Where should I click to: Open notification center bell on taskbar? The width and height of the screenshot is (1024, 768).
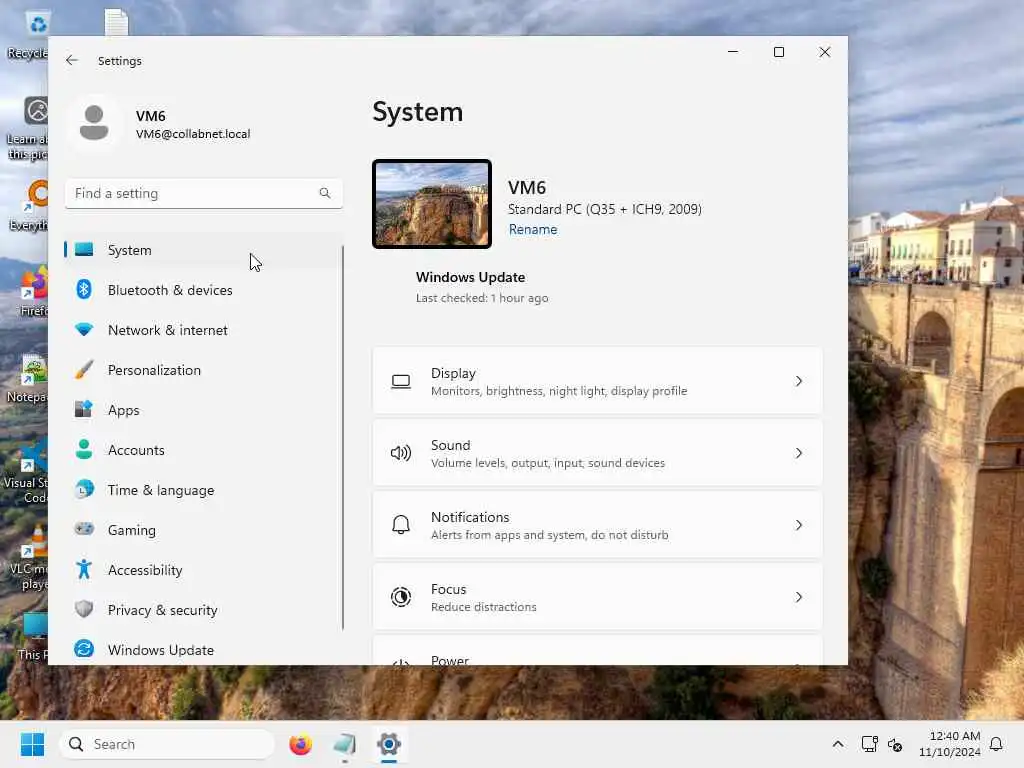pos(996,744)
